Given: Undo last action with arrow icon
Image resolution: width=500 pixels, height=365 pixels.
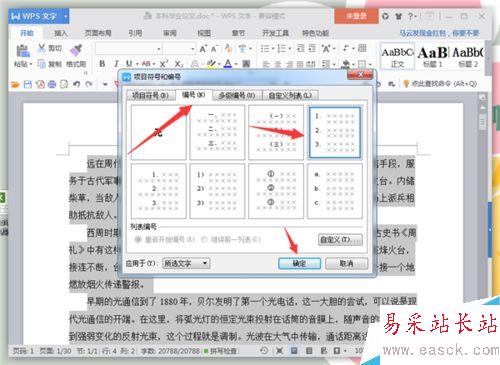Looking at the screenshot, I should click(x=77, y=84).
